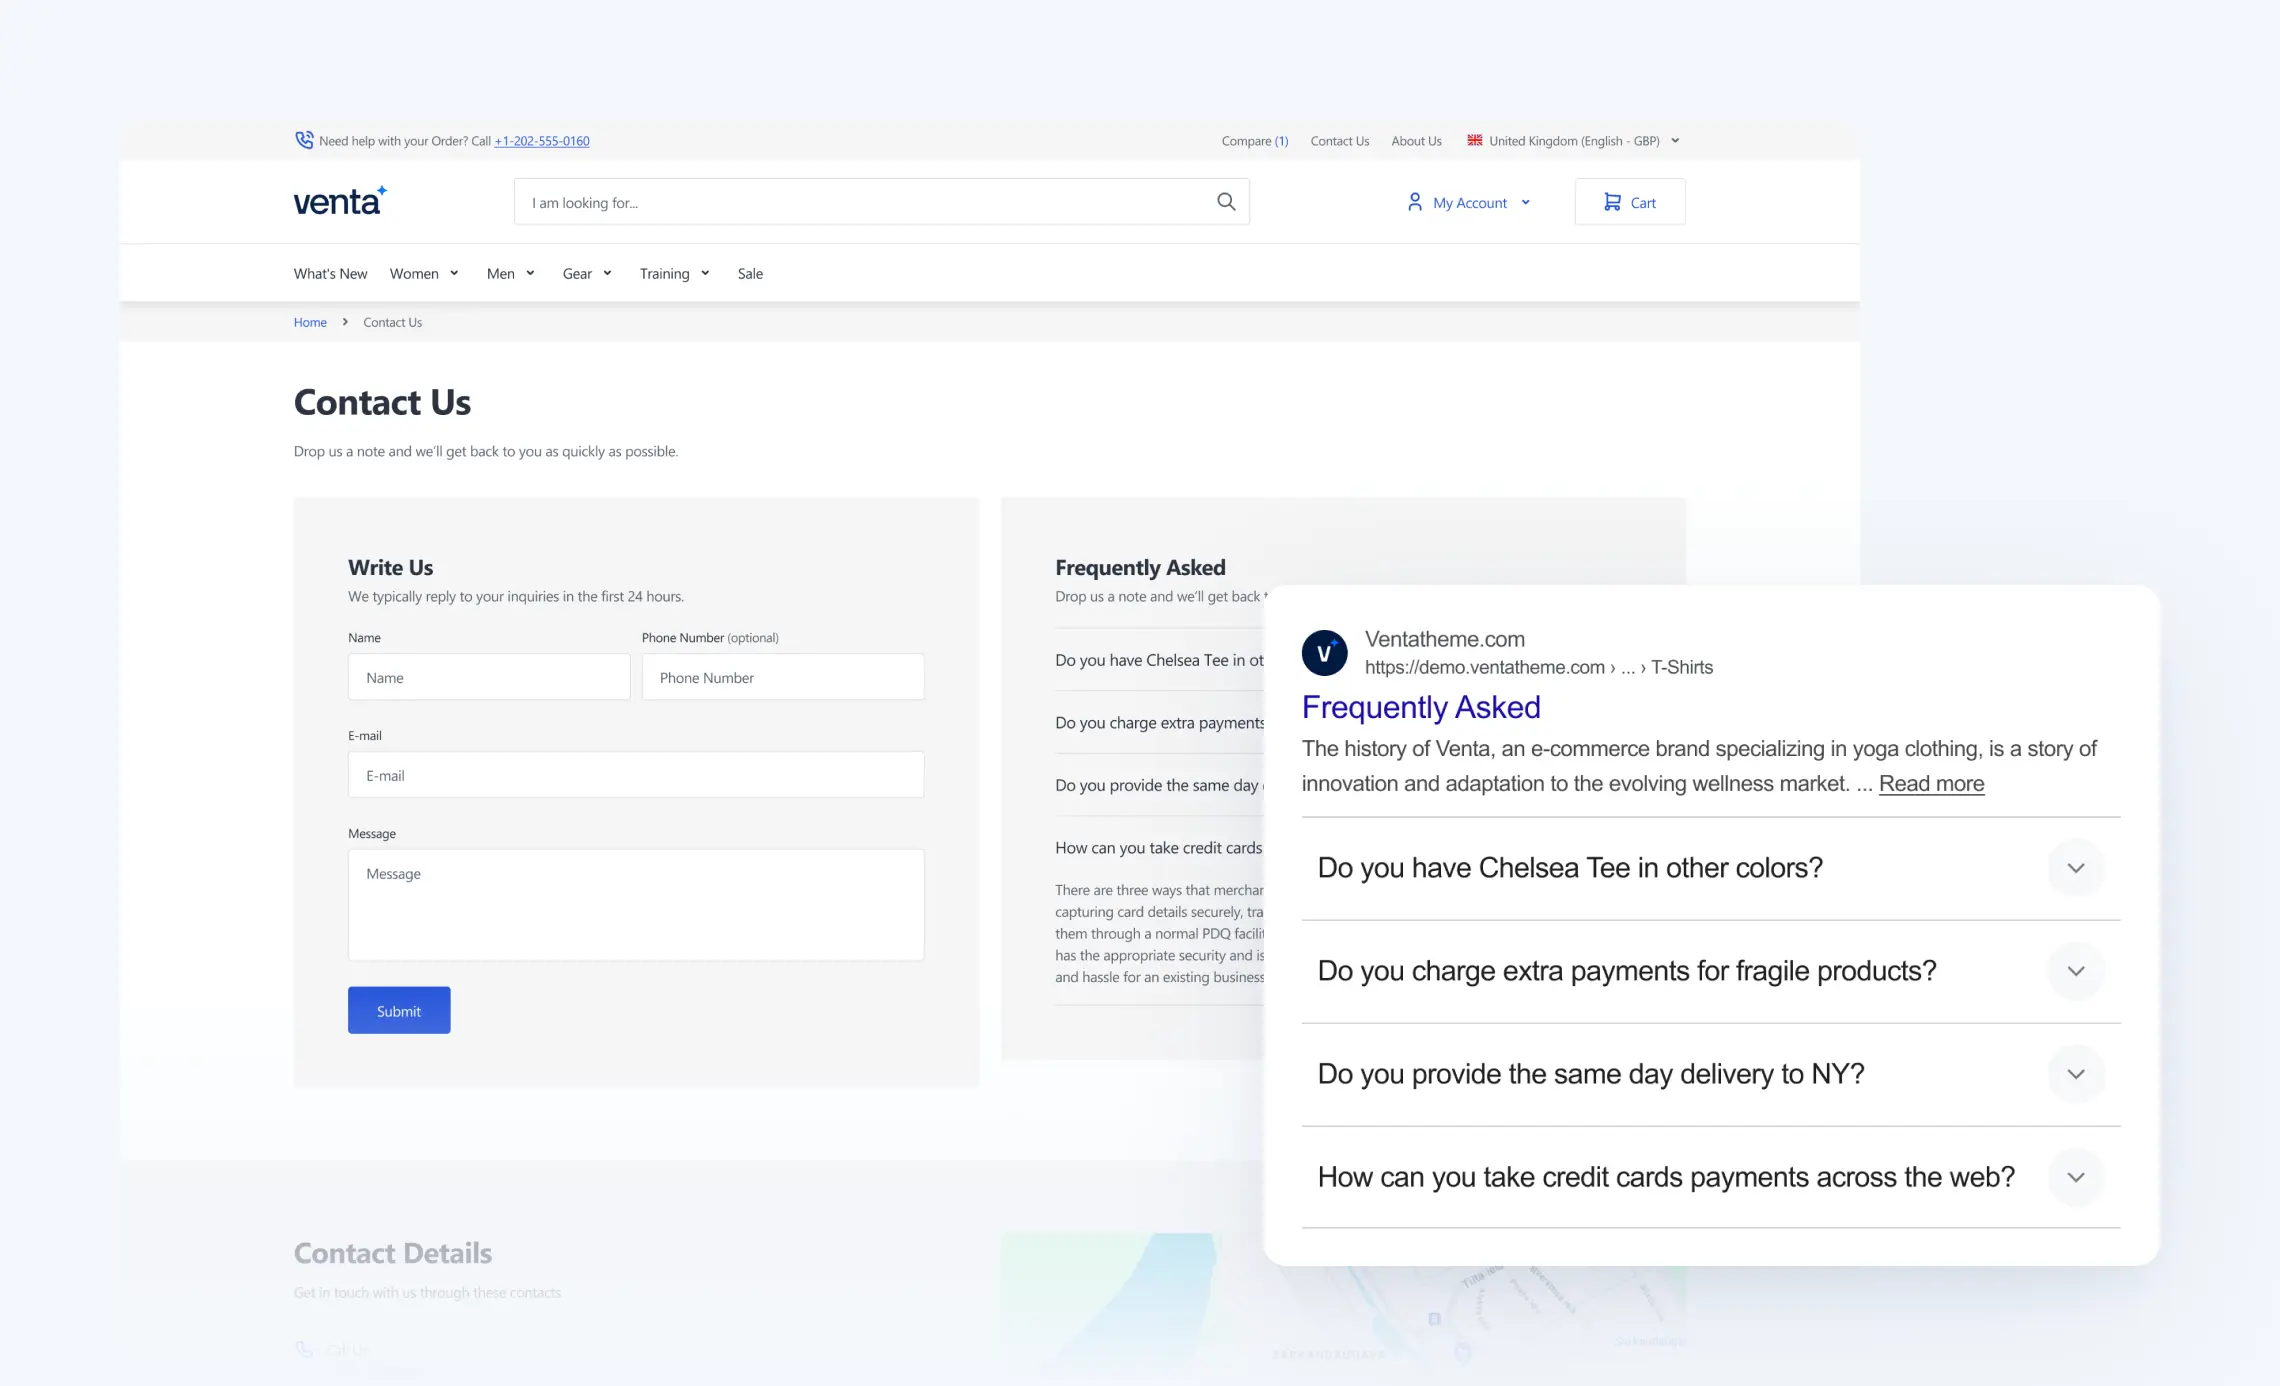Click the venta logo
Viewport: 2280px width, 1386px height.
[x=340, y=201]
